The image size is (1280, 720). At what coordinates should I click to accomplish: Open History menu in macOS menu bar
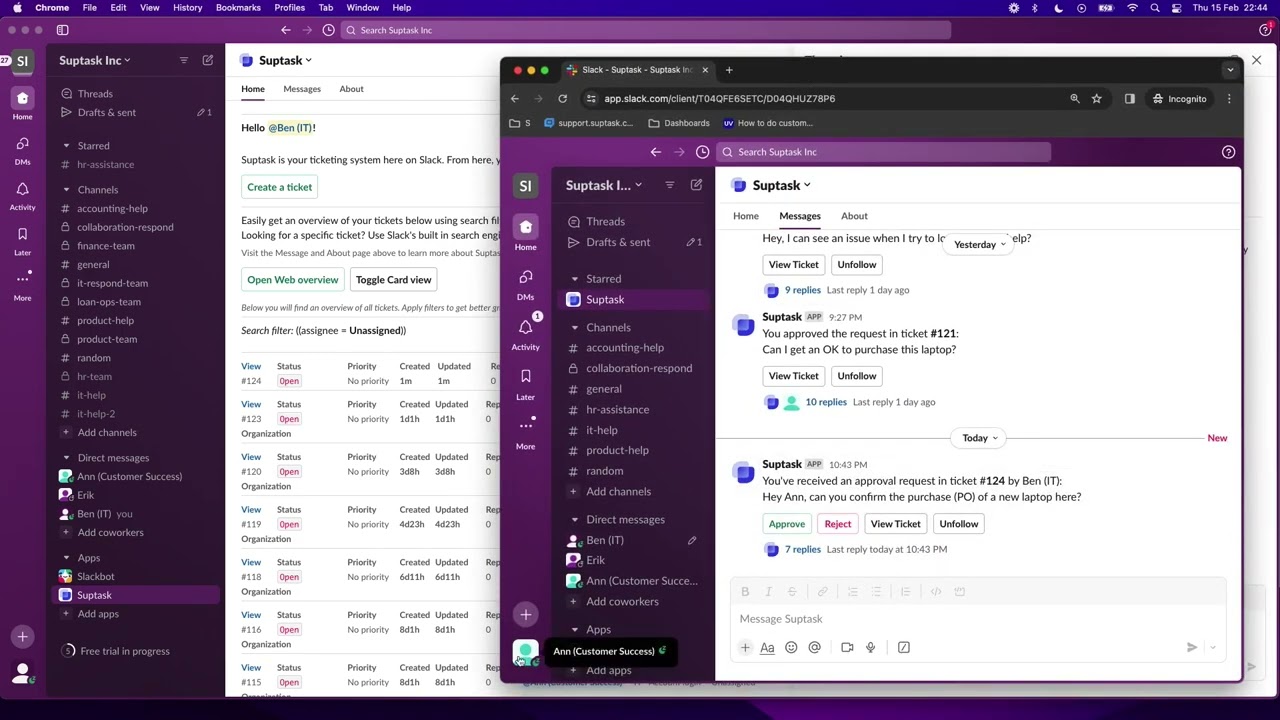tap(187, 7)
